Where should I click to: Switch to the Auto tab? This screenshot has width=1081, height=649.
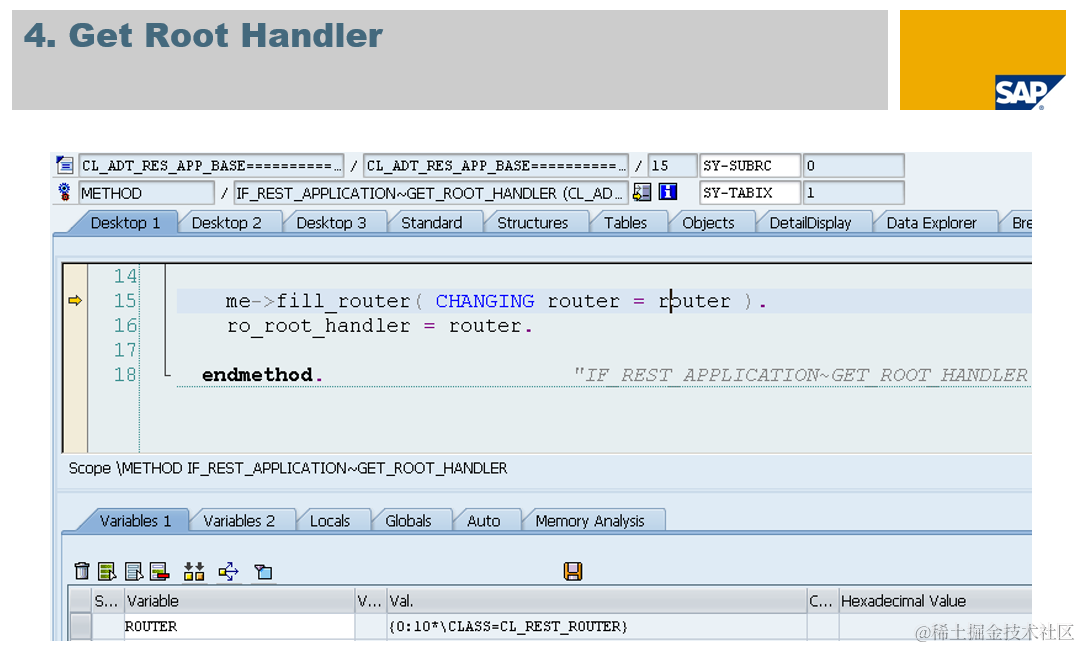pyautogui.click(x=483, y=521)
